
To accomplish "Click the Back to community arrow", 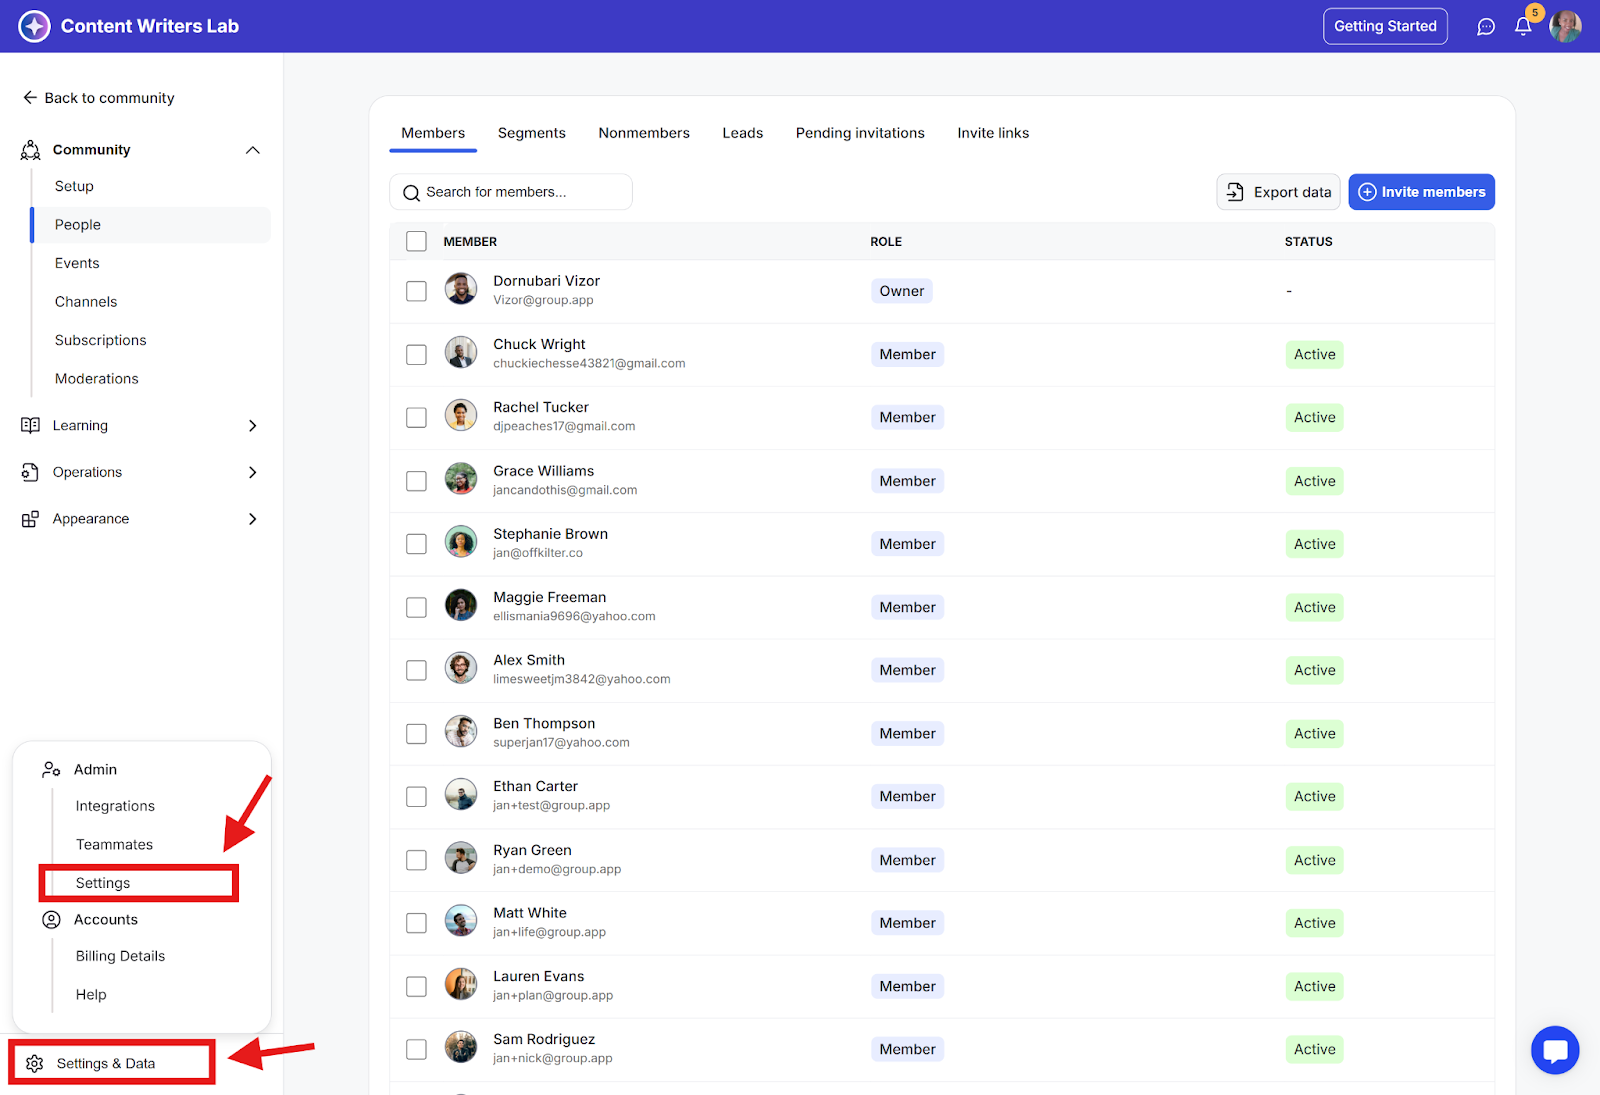I will tap(30, 98).
